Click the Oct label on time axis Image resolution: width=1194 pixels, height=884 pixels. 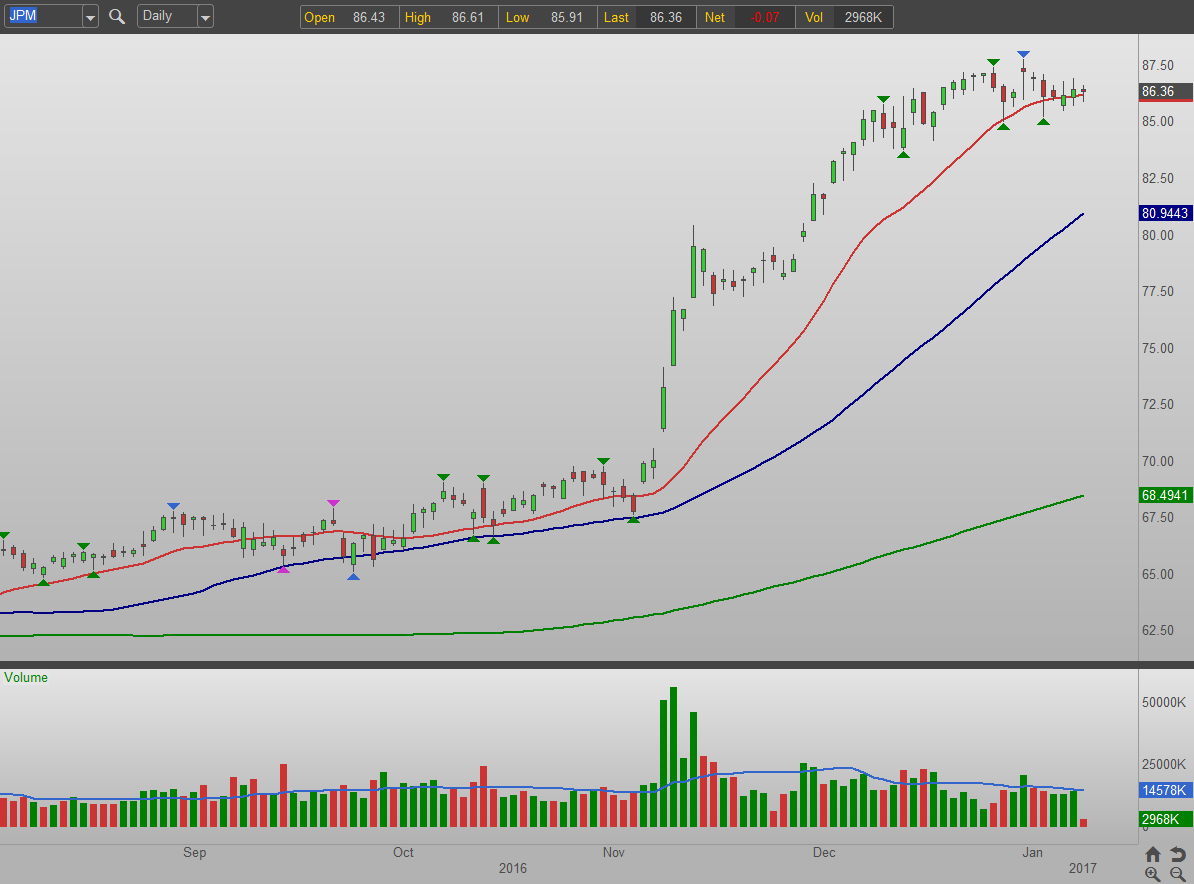click(403, 852)
